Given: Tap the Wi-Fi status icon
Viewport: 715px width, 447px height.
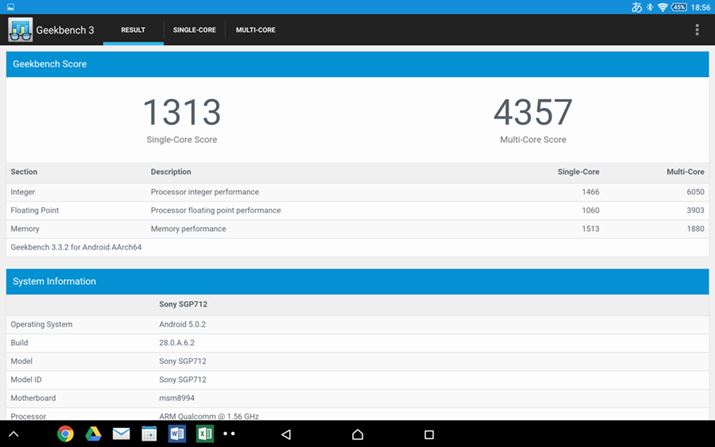Looking at the screenshot, I should pos(662,7).
